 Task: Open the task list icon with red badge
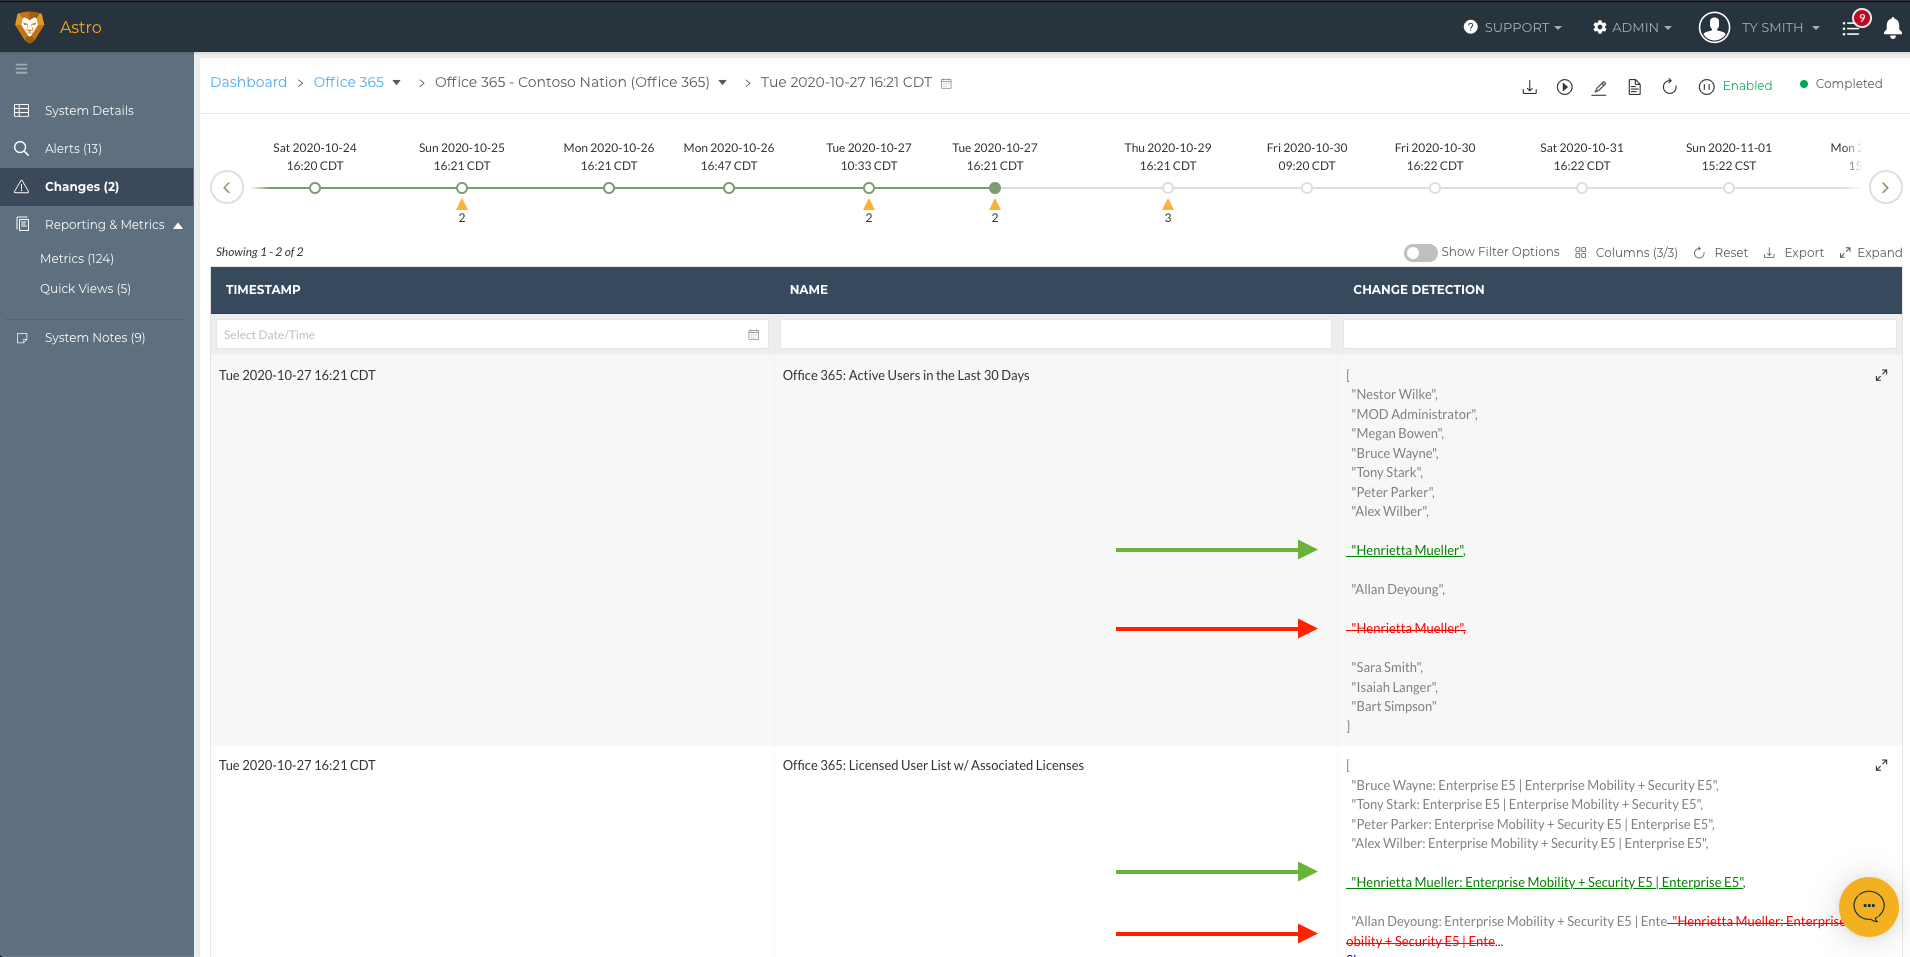click(1852, 27)
